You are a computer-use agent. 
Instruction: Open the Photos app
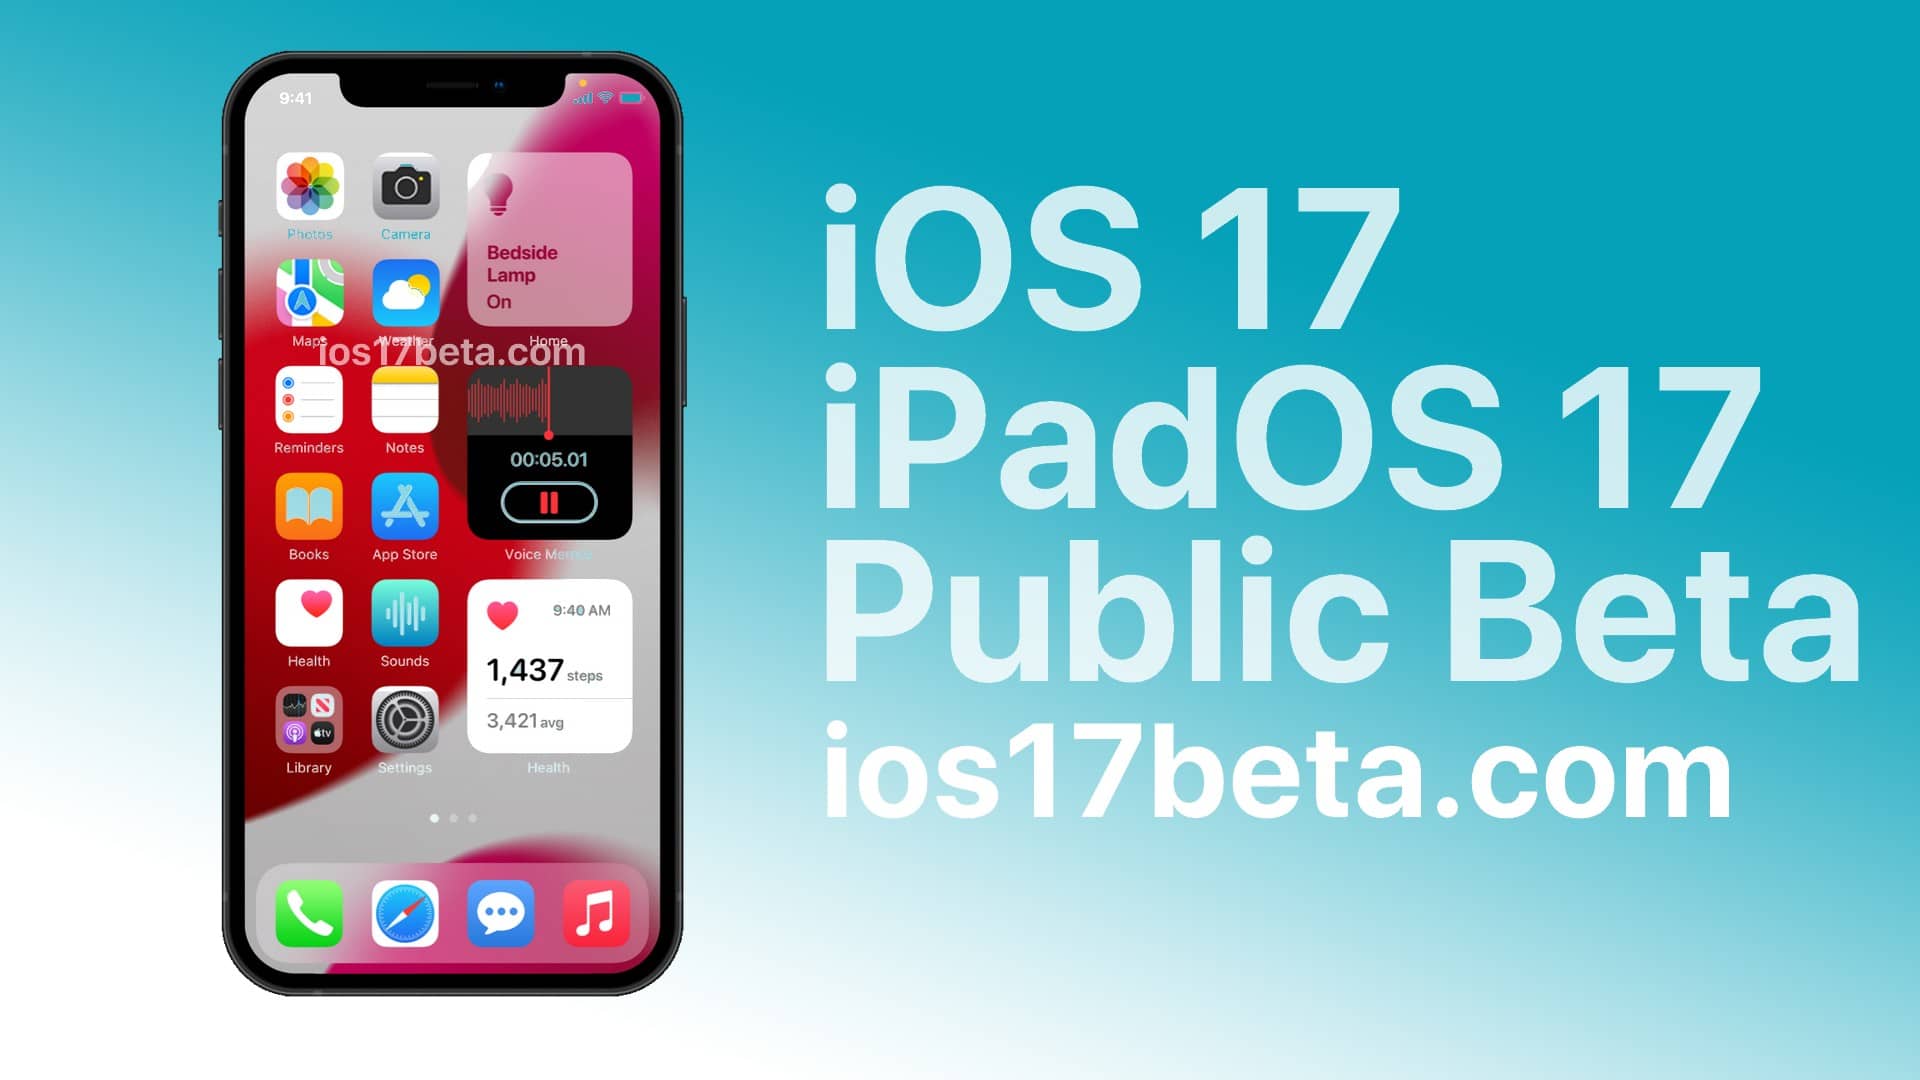[309, 189]
